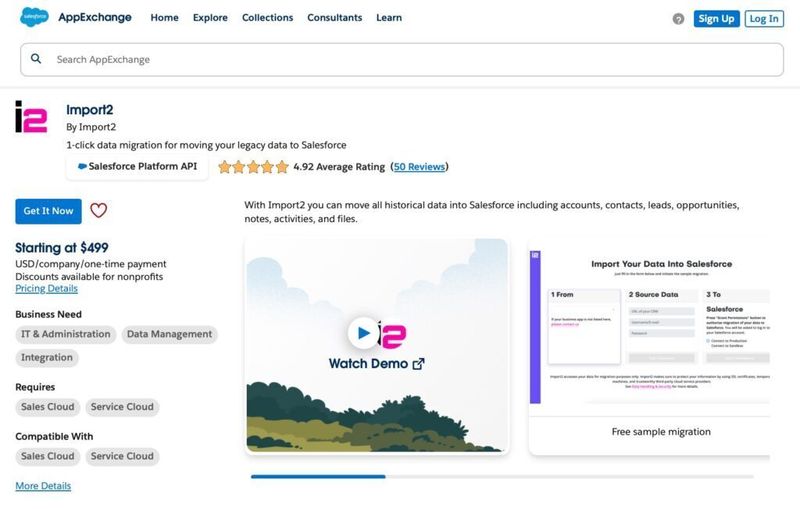Click the AppExchange title
Screen dimensions: 800x509
tap(95, 17)
